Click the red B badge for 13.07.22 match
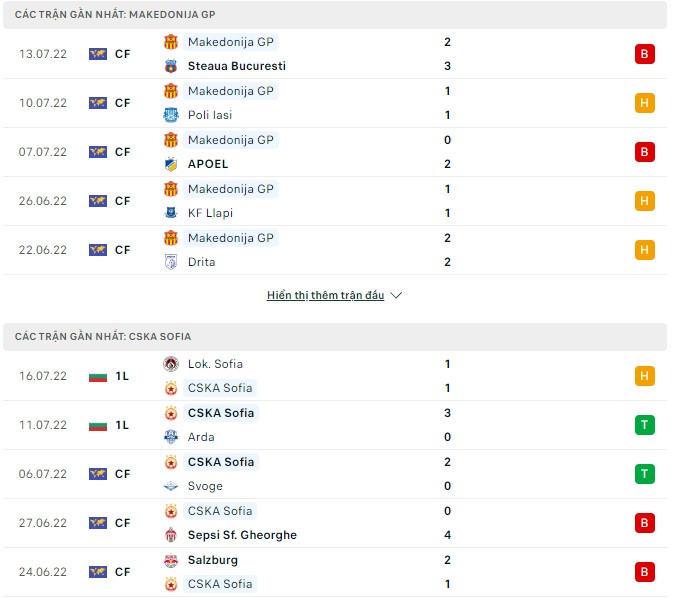Image resolution: width=678 pixels, height=598 pixels. click(644, 54)
